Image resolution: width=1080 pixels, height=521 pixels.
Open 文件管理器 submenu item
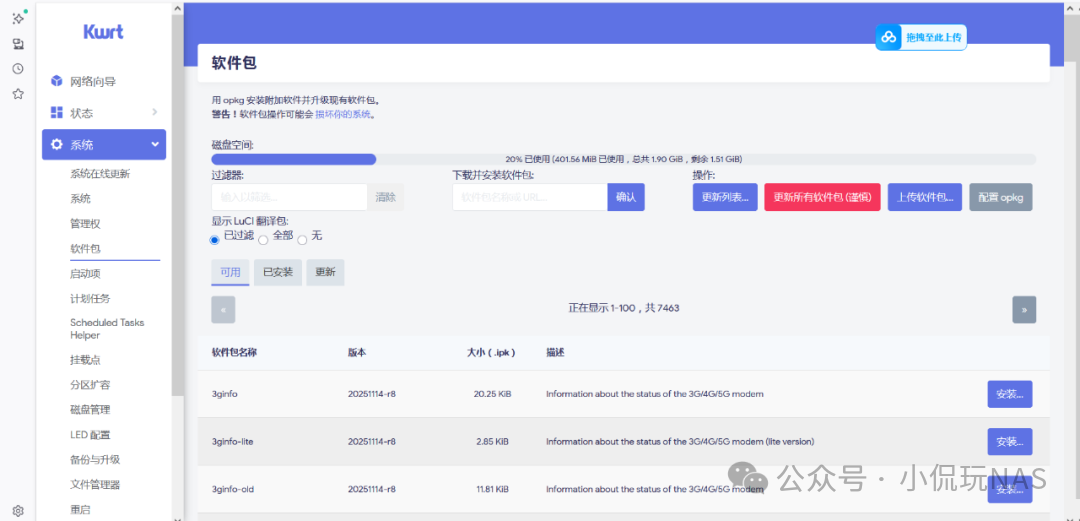94,484
